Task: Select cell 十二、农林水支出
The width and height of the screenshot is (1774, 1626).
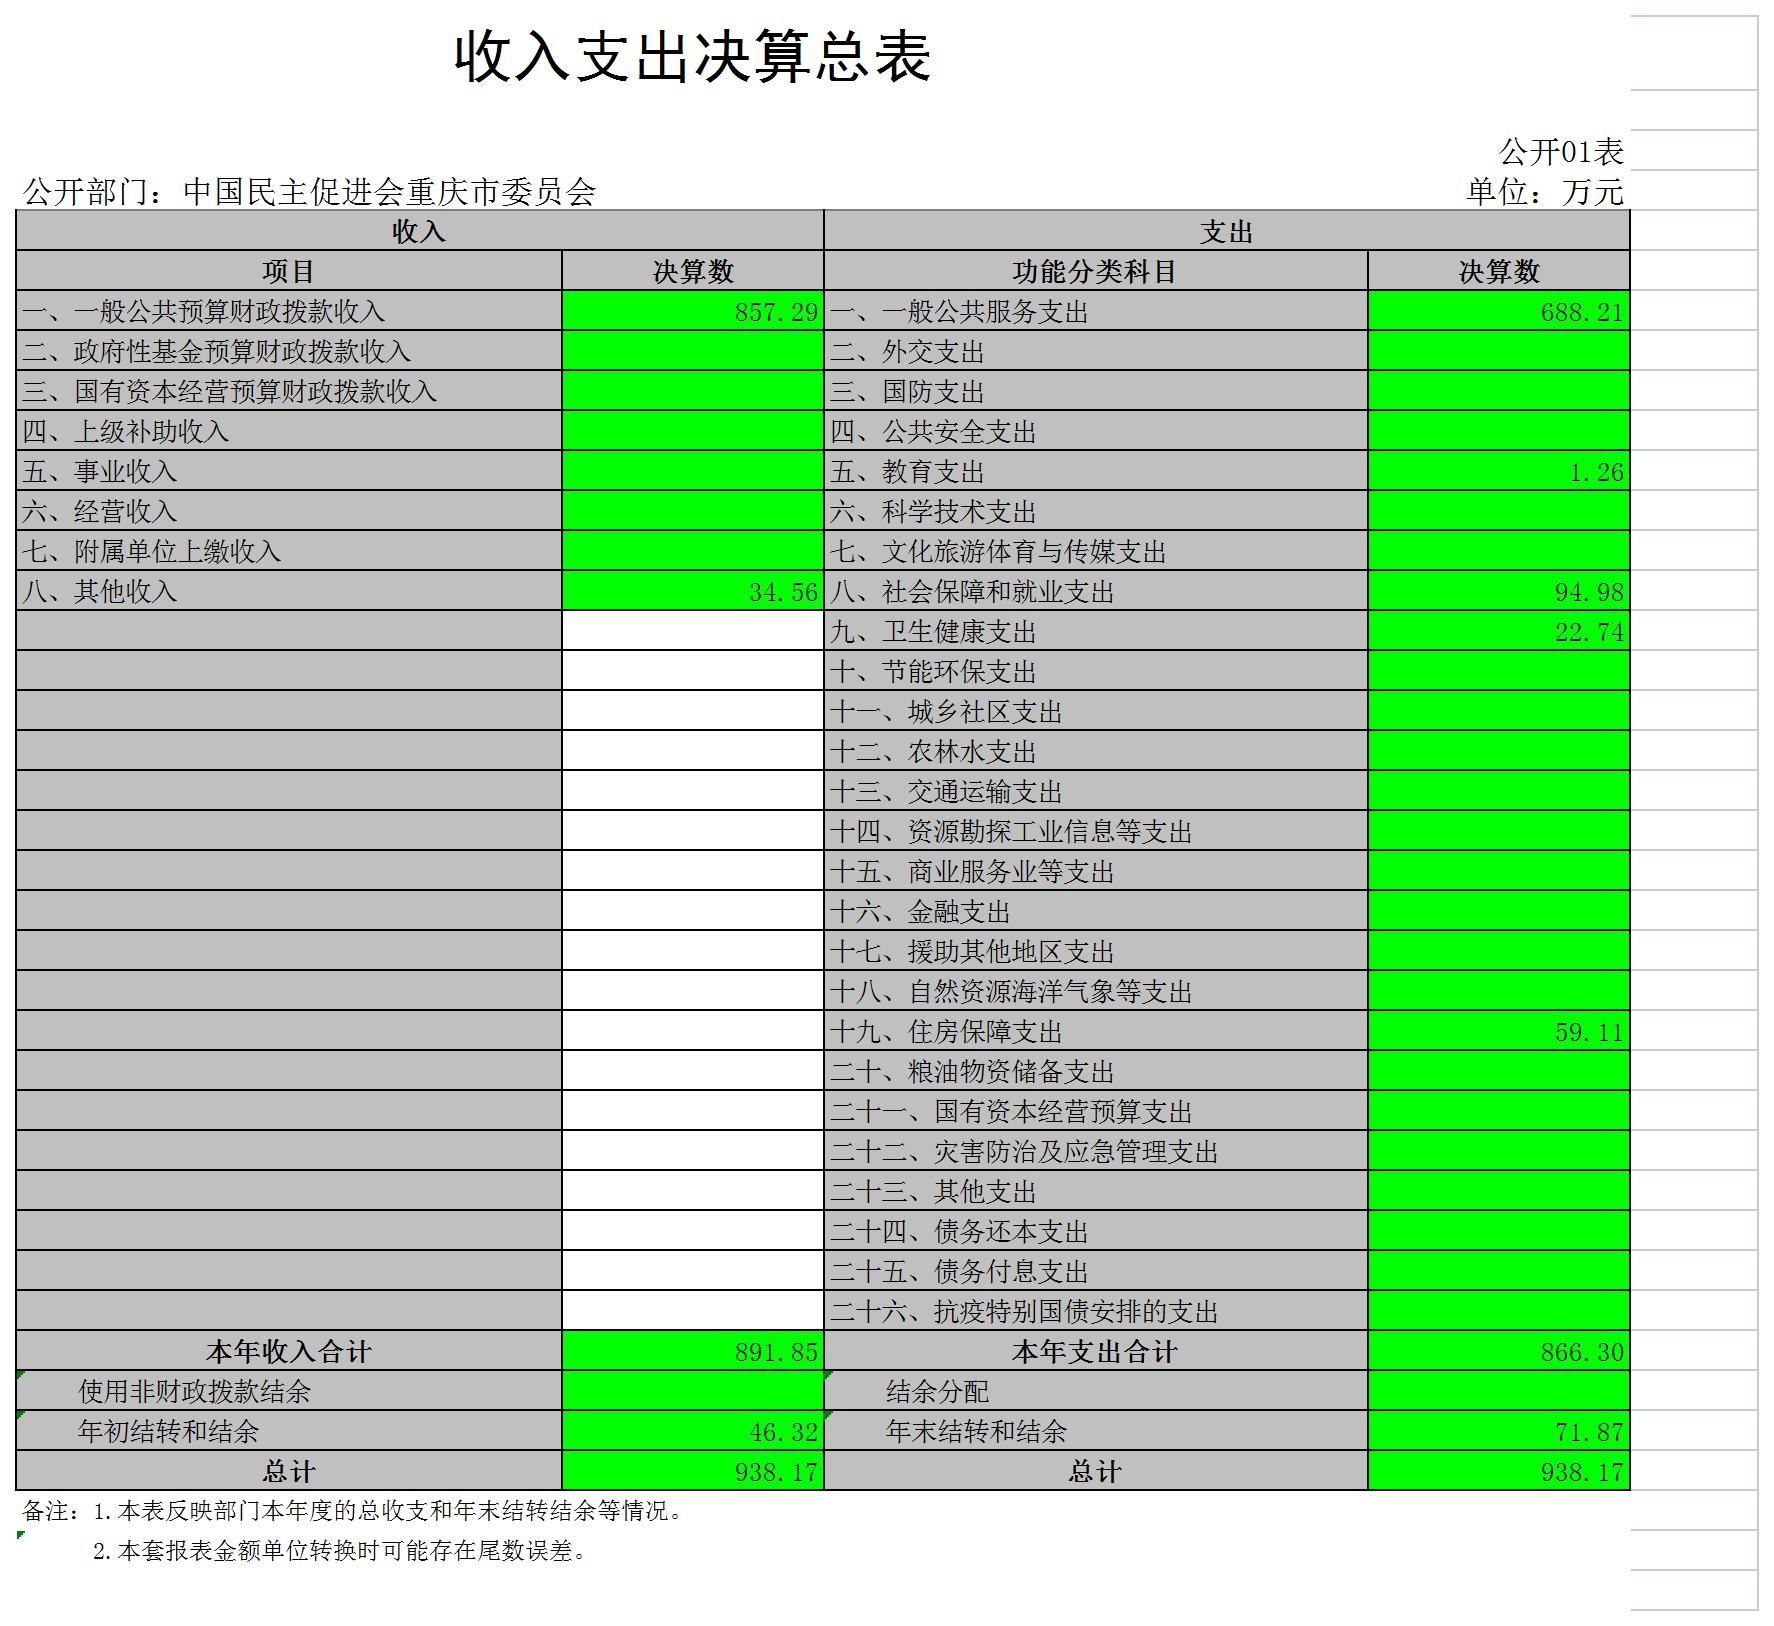Action: pos(1096,751)
